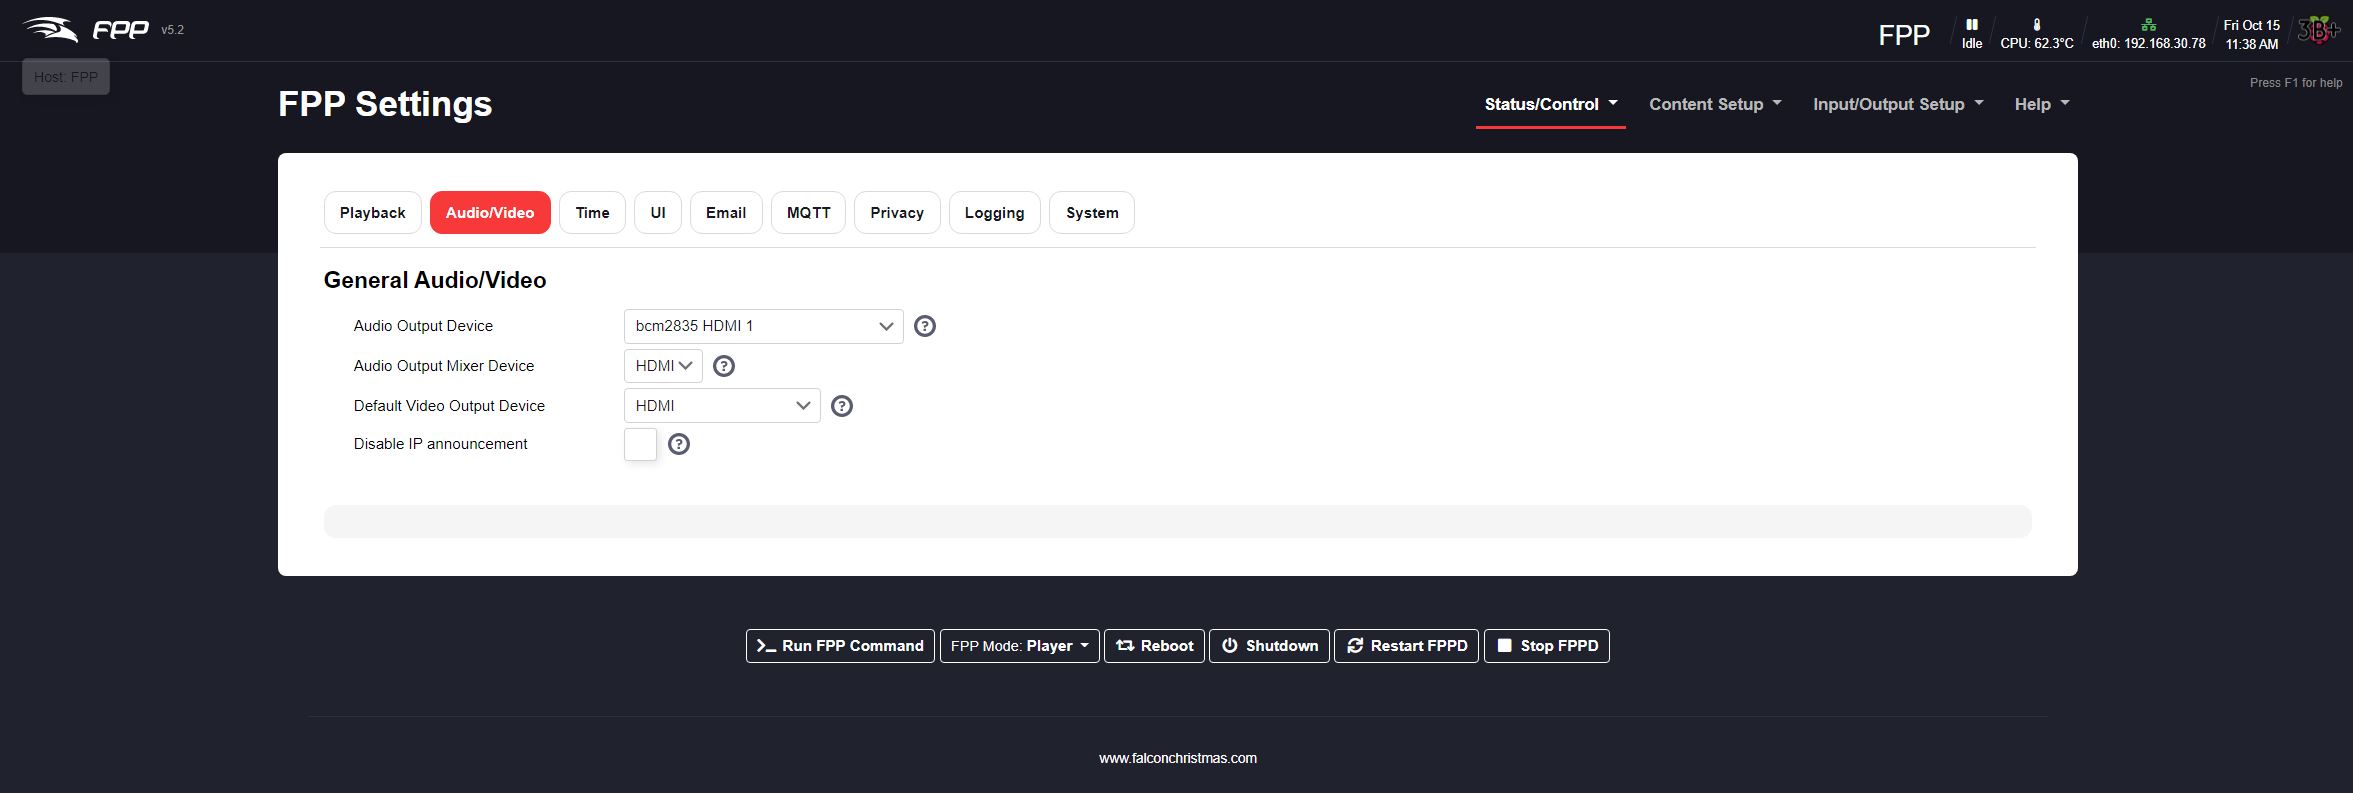Expand the FPP Mode Player dropdown

[x=1019, y=646]
